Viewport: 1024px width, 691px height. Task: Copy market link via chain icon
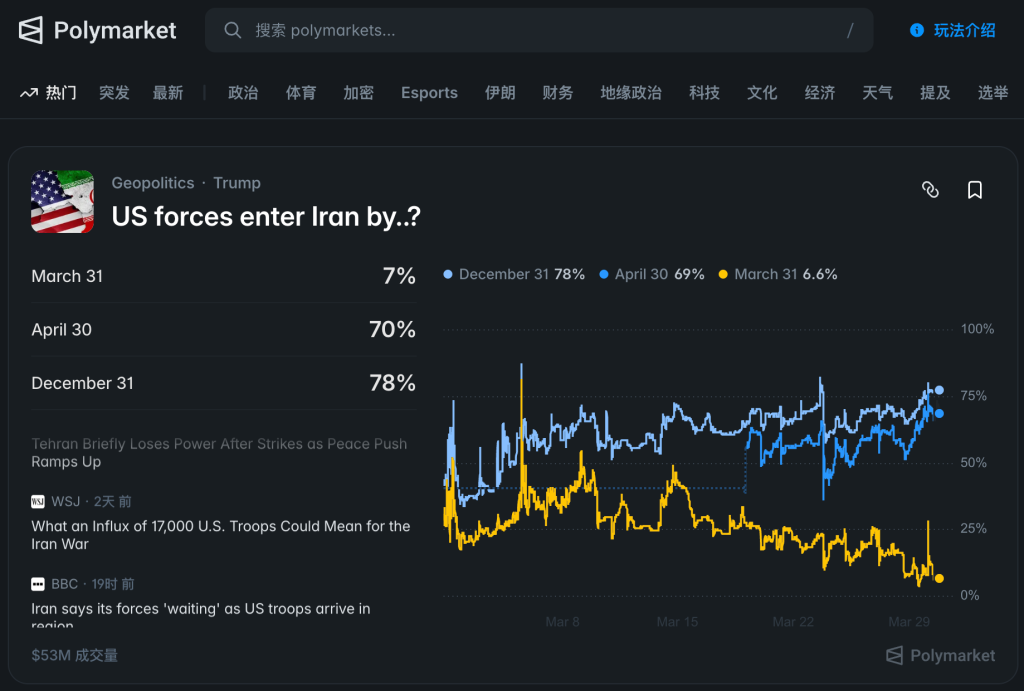coord(930,190)
